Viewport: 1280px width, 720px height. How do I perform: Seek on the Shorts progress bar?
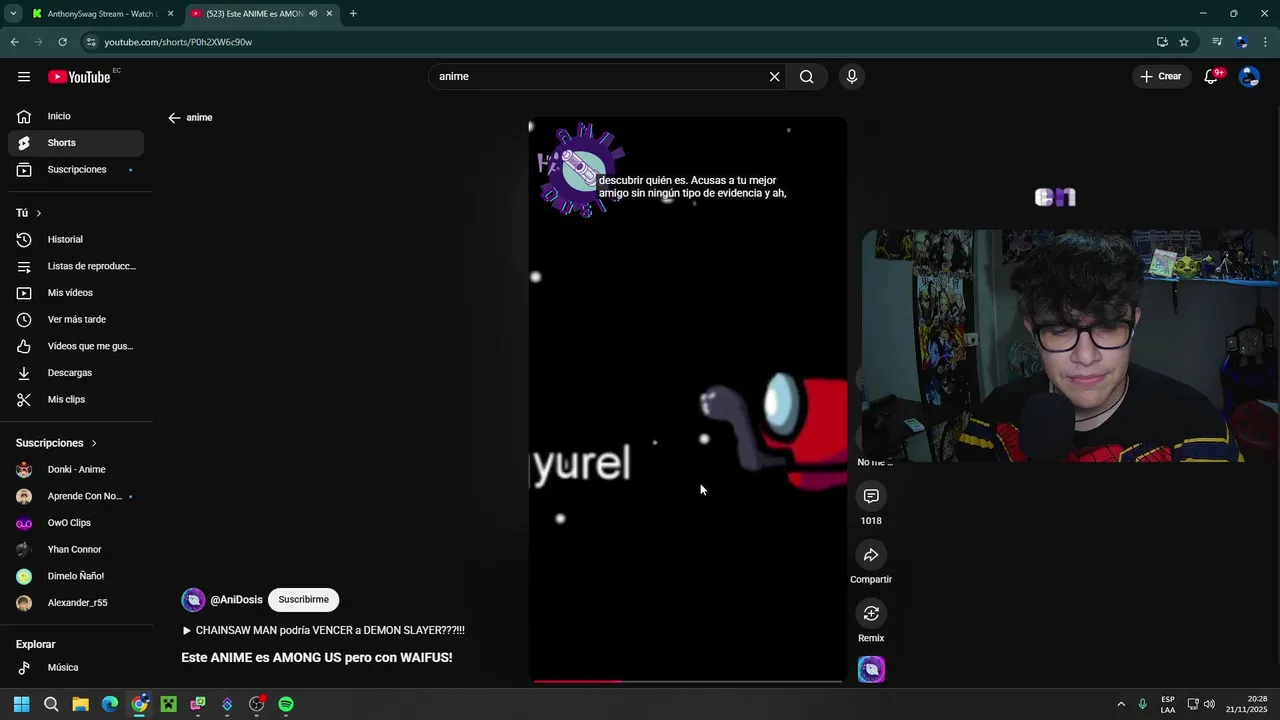pyautogui.click(x=688, y=681)
